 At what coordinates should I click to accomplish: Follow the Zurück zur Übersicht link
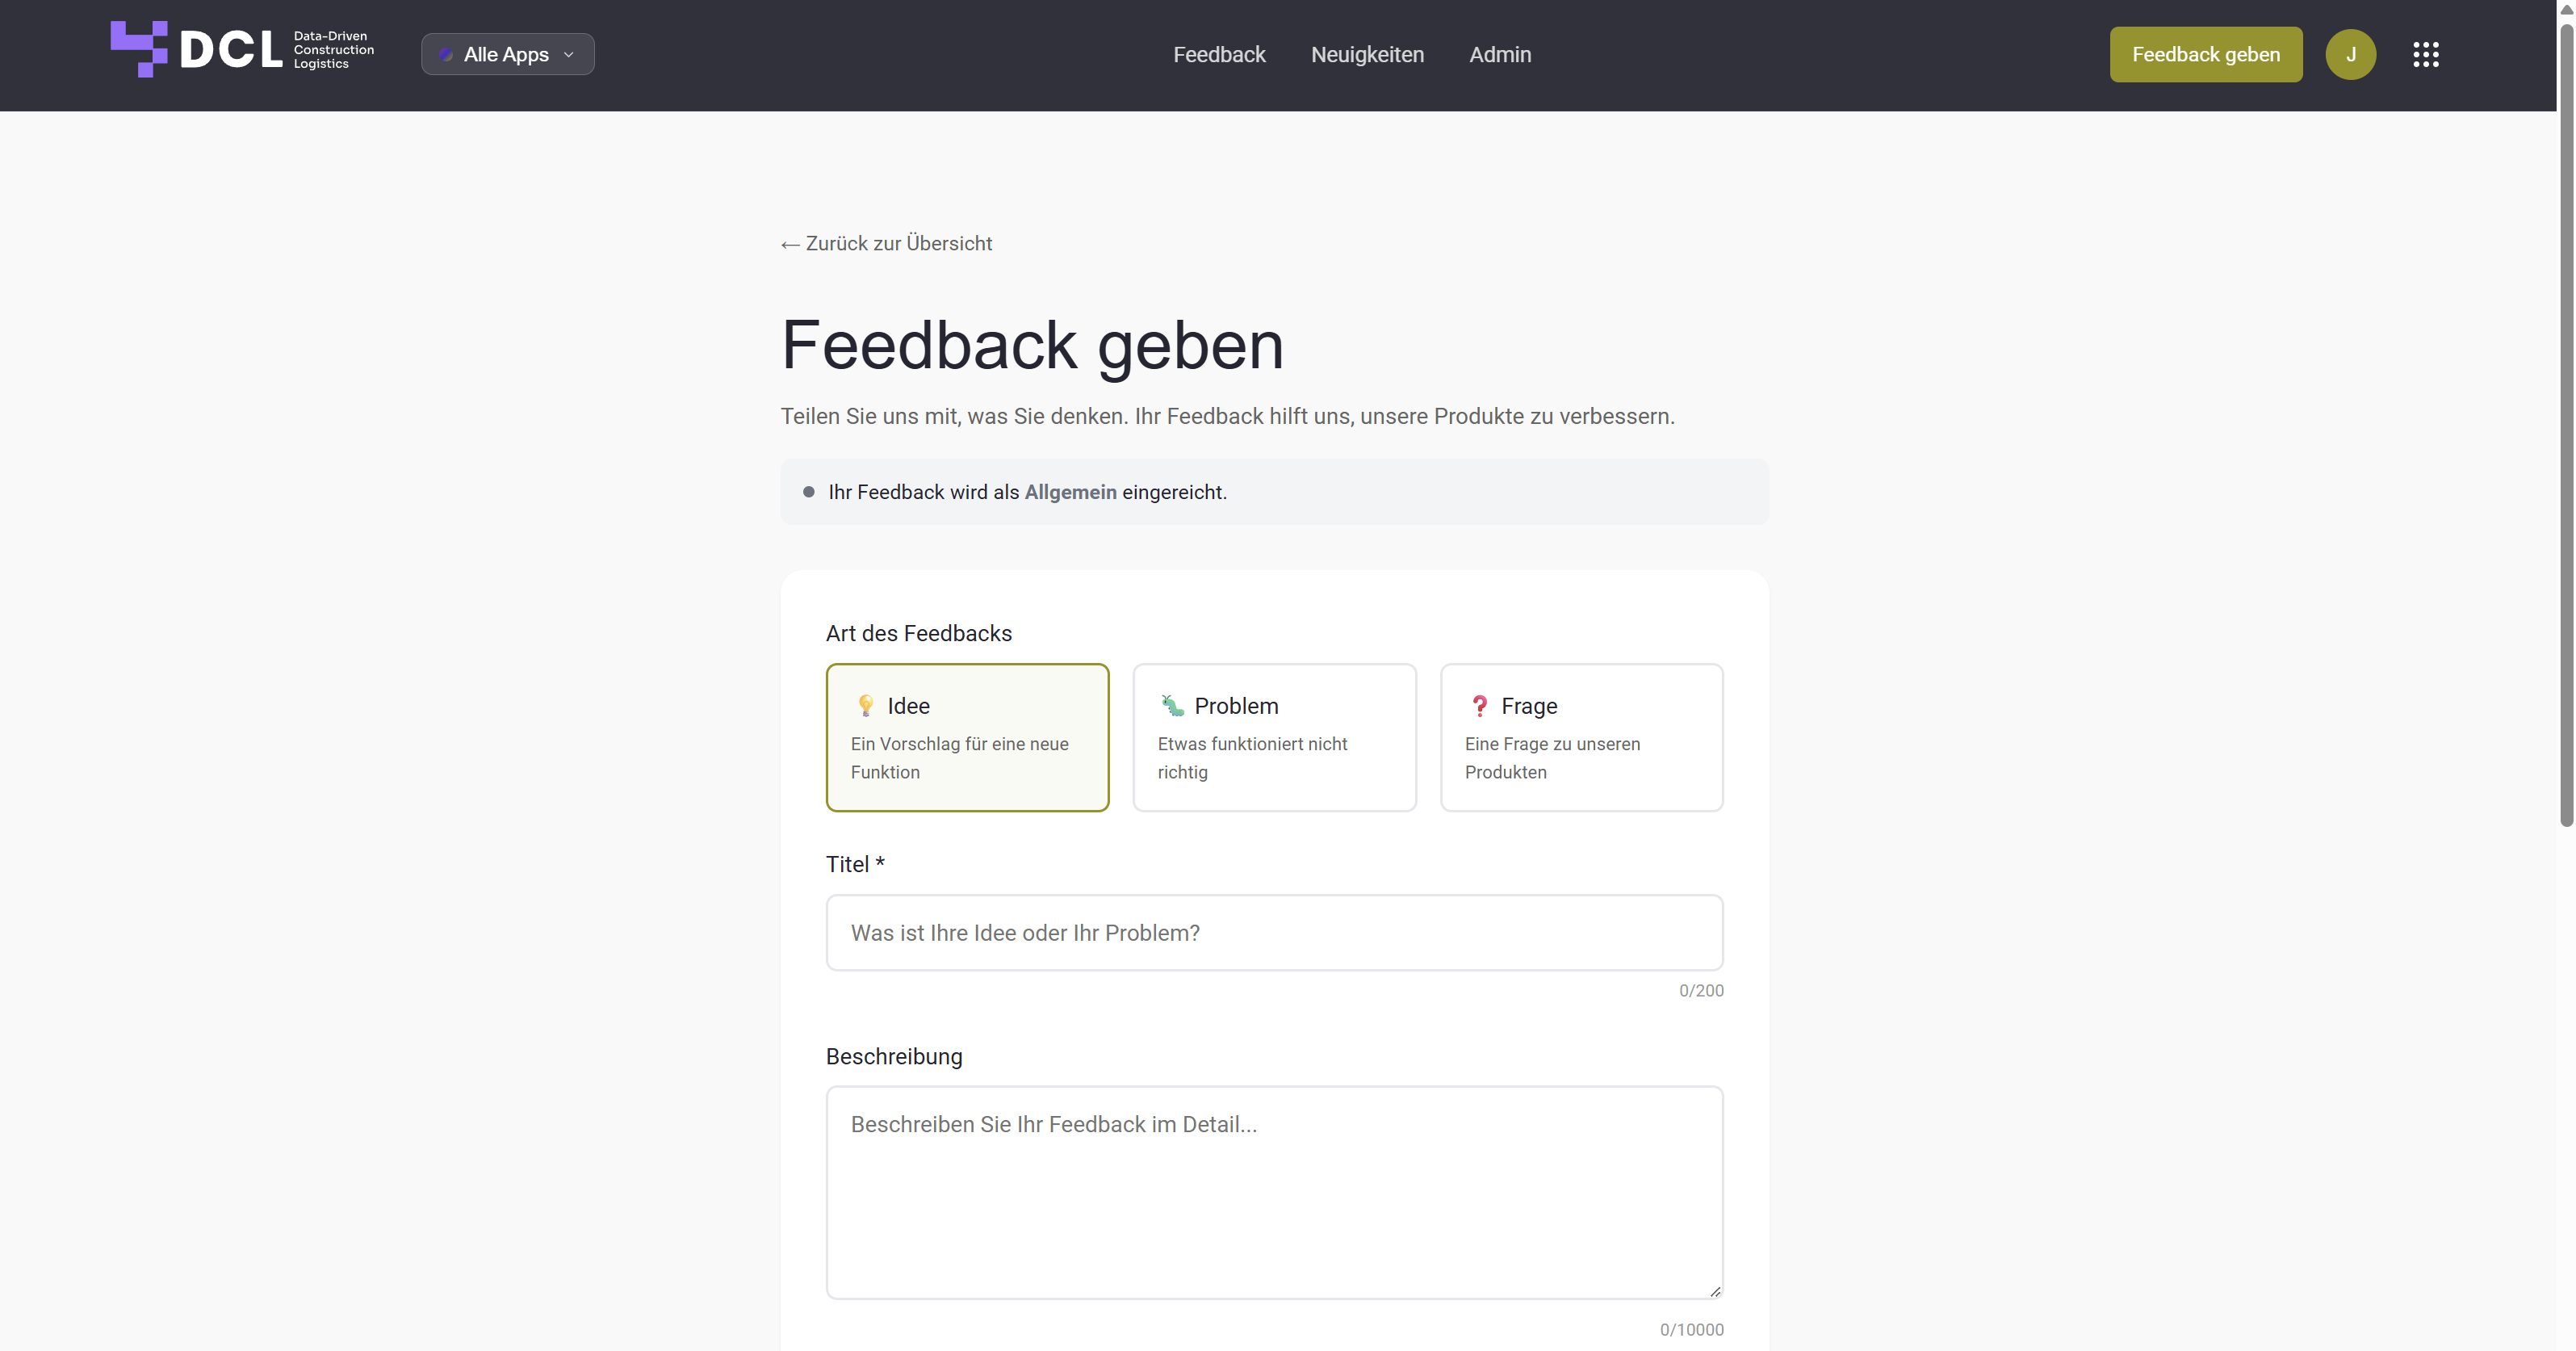(x=886, y=243)
